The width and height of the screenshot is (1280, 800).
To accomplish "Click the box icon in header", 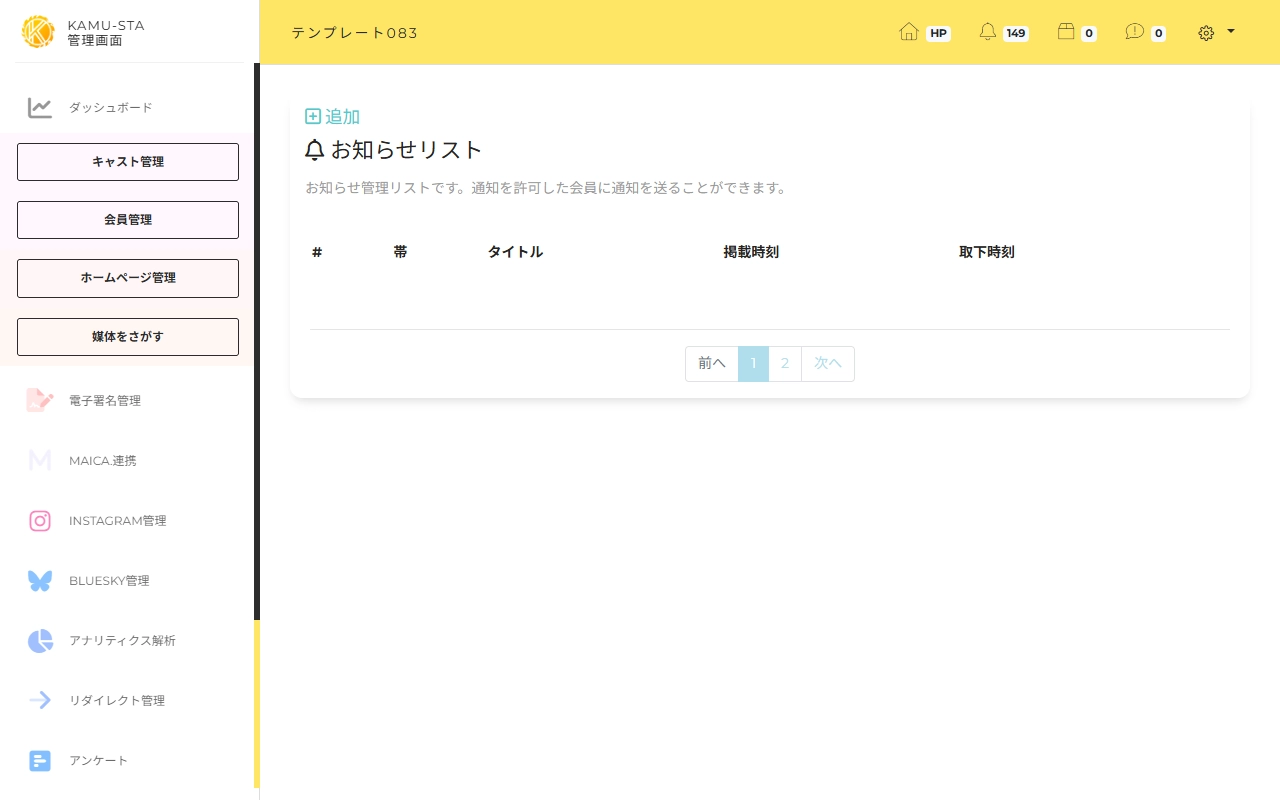I will [x=1066, y=32].
